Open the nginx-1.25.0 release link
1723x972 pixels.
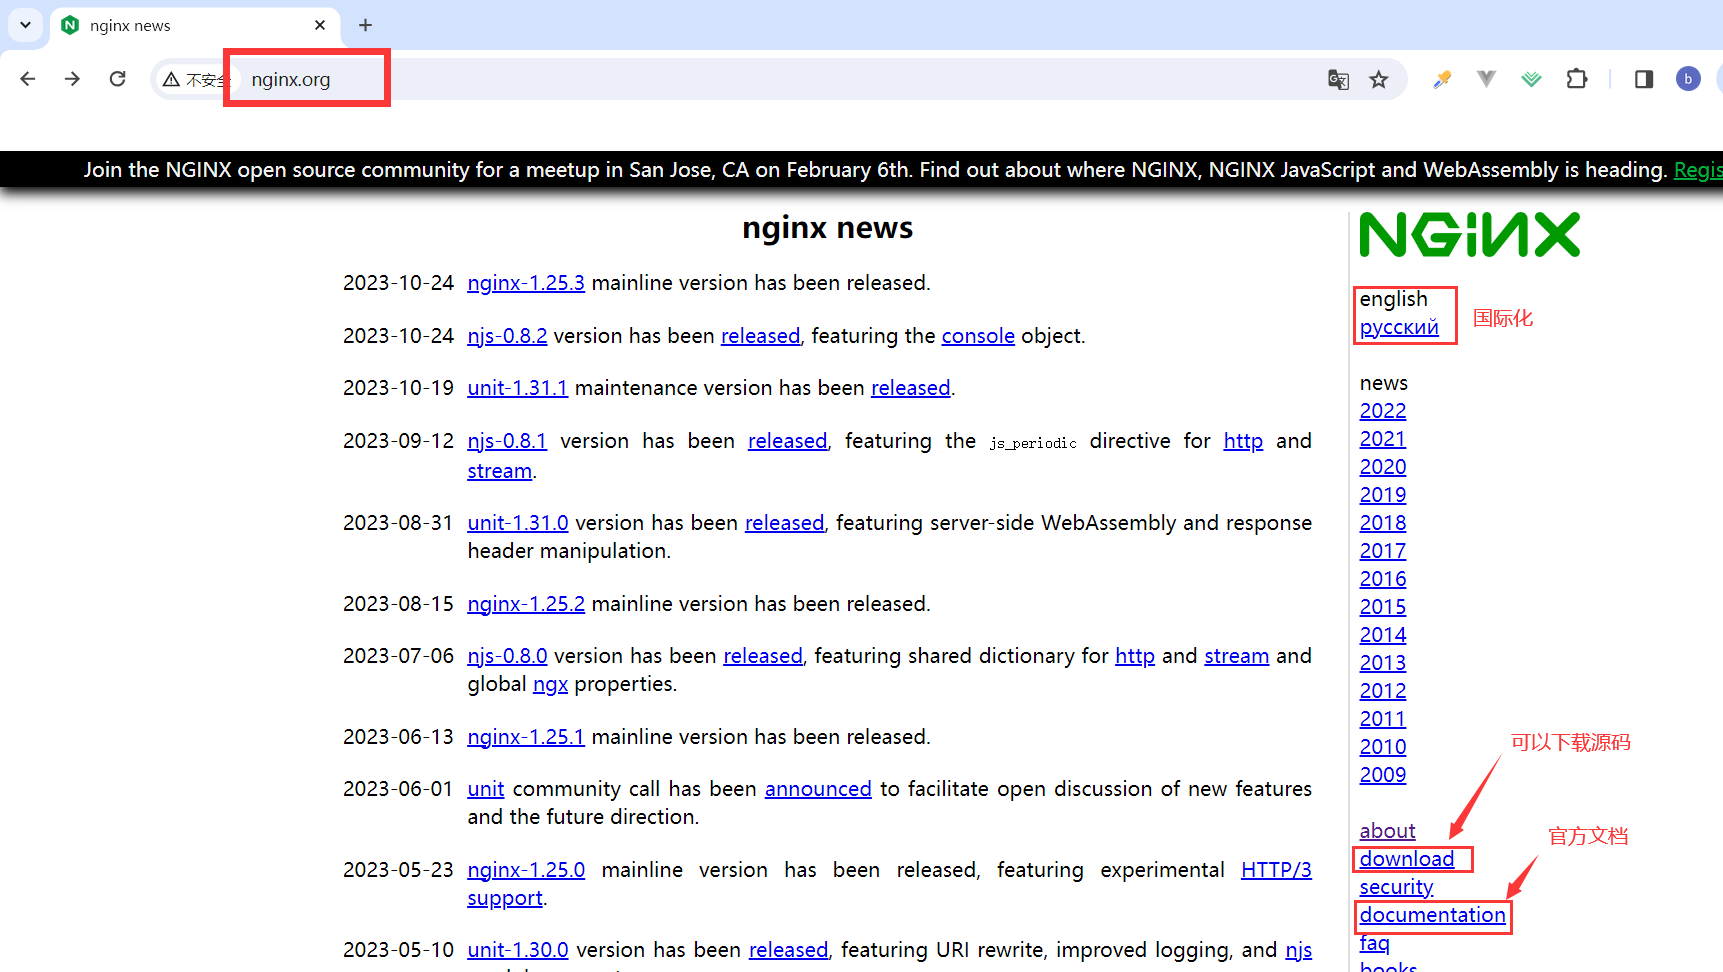coord(526,870)
